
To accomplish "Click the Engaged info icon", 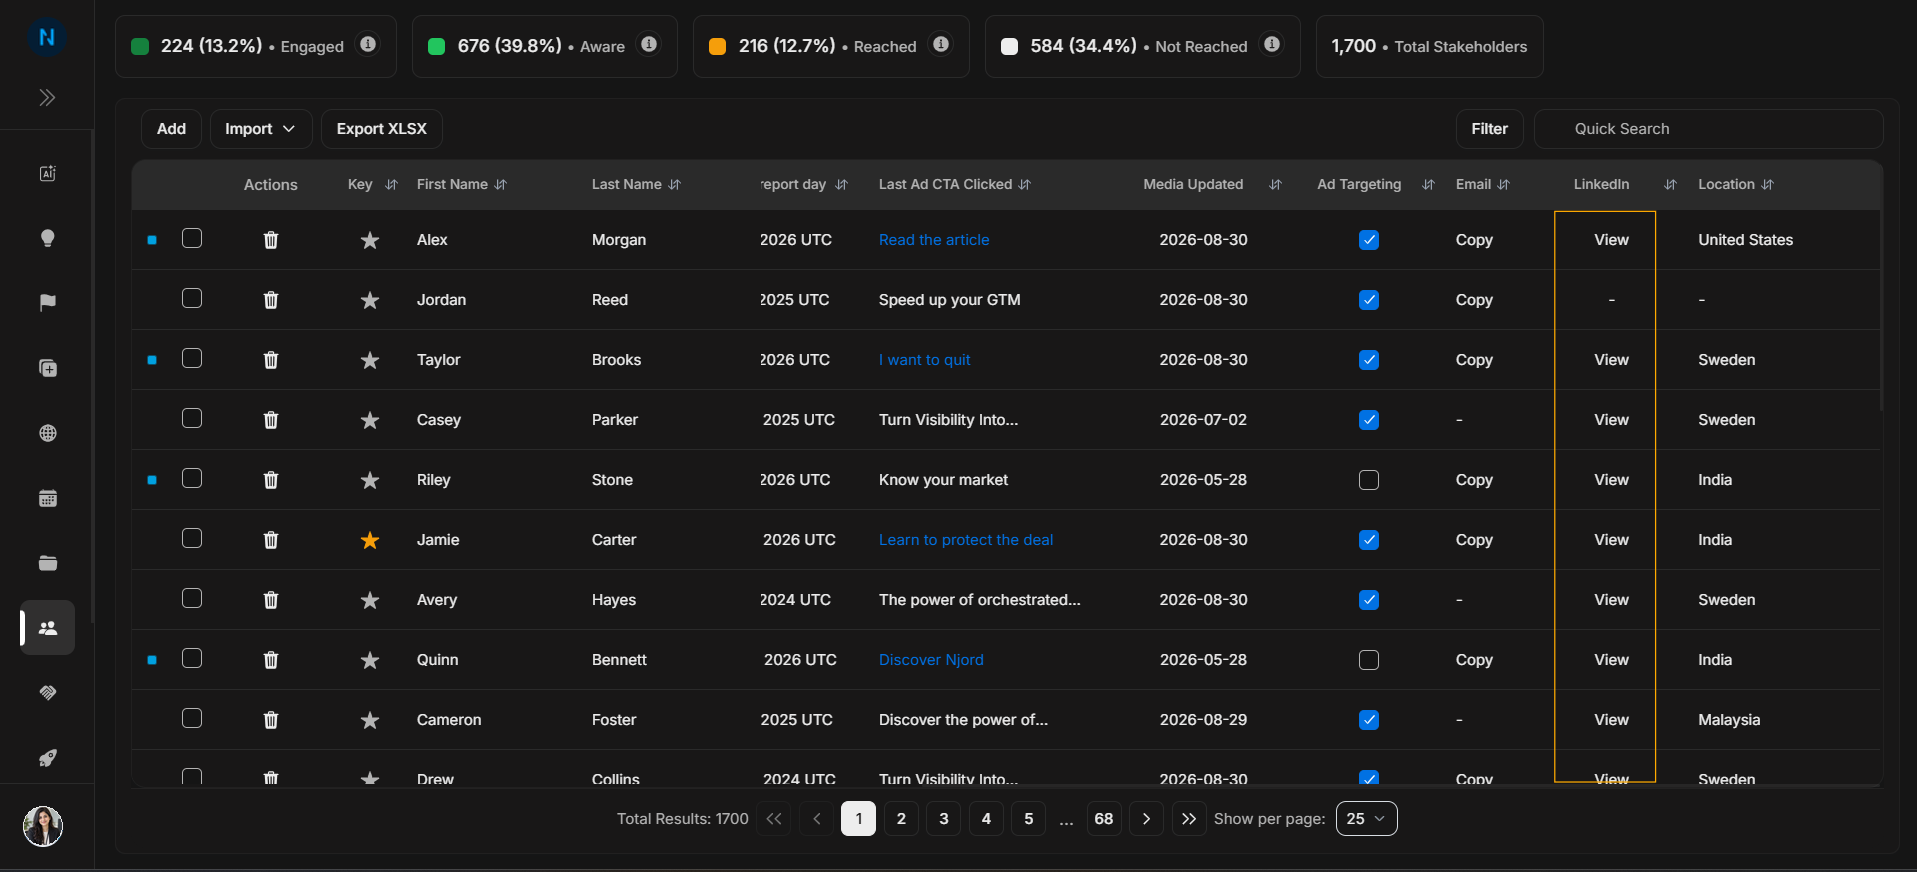I will click(368, 44).
